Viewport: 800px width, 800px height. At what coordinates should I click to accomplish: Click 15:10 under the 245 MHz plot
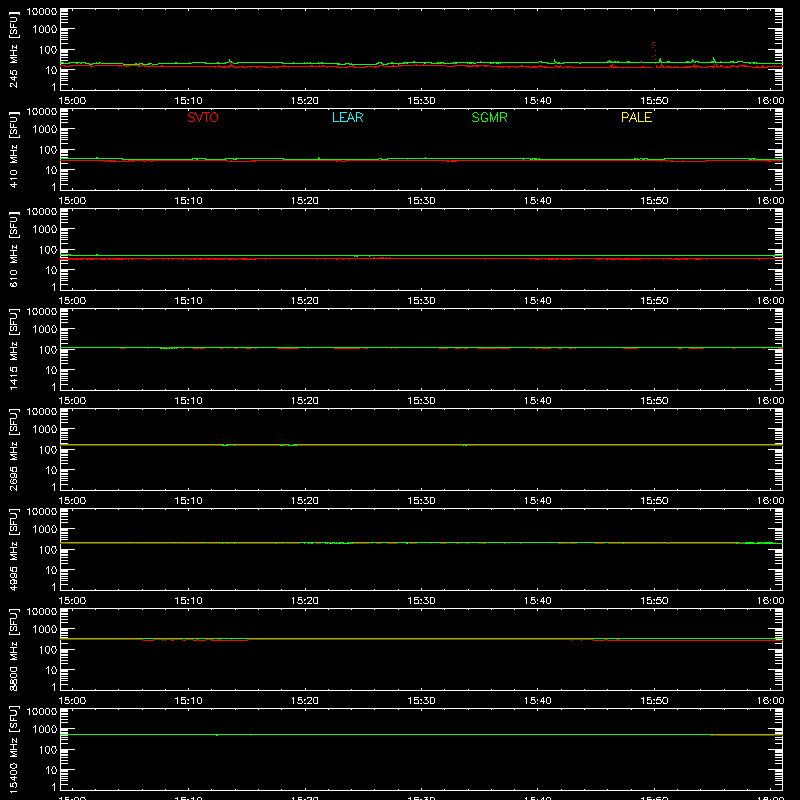pos(188,101)
